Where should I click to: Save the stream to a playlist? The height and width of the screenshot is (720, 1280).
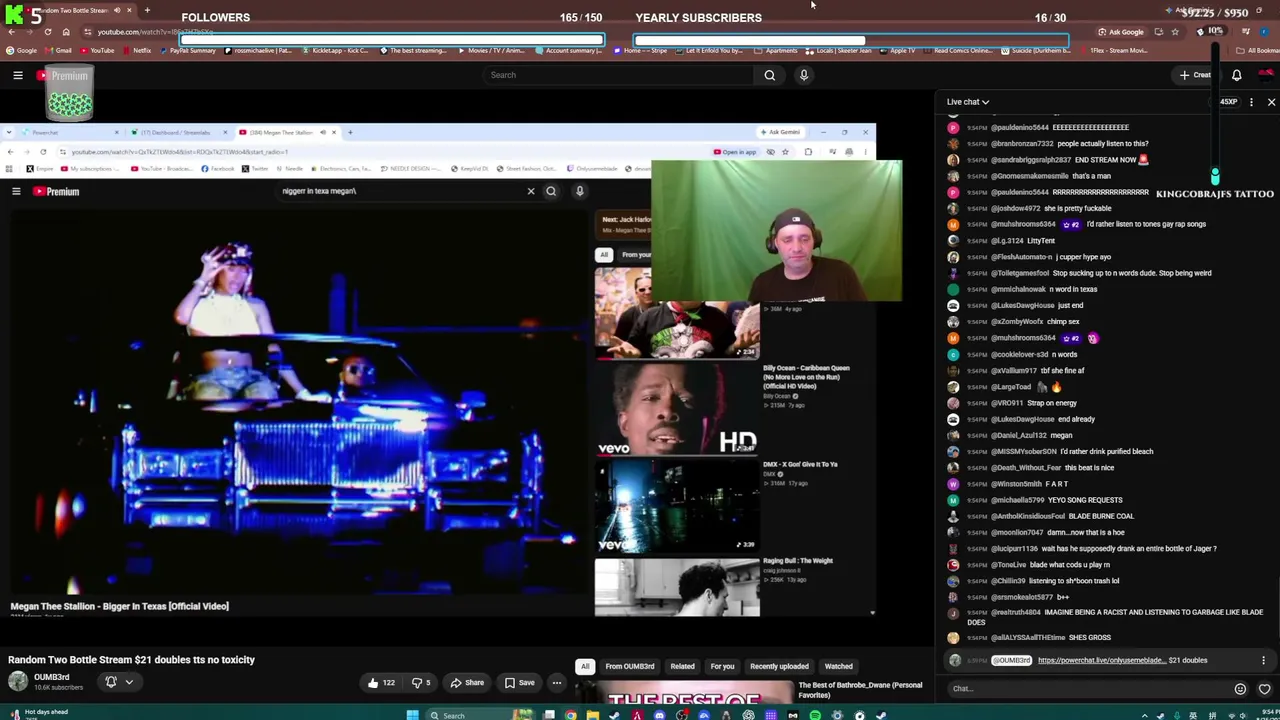click(519, 683)
